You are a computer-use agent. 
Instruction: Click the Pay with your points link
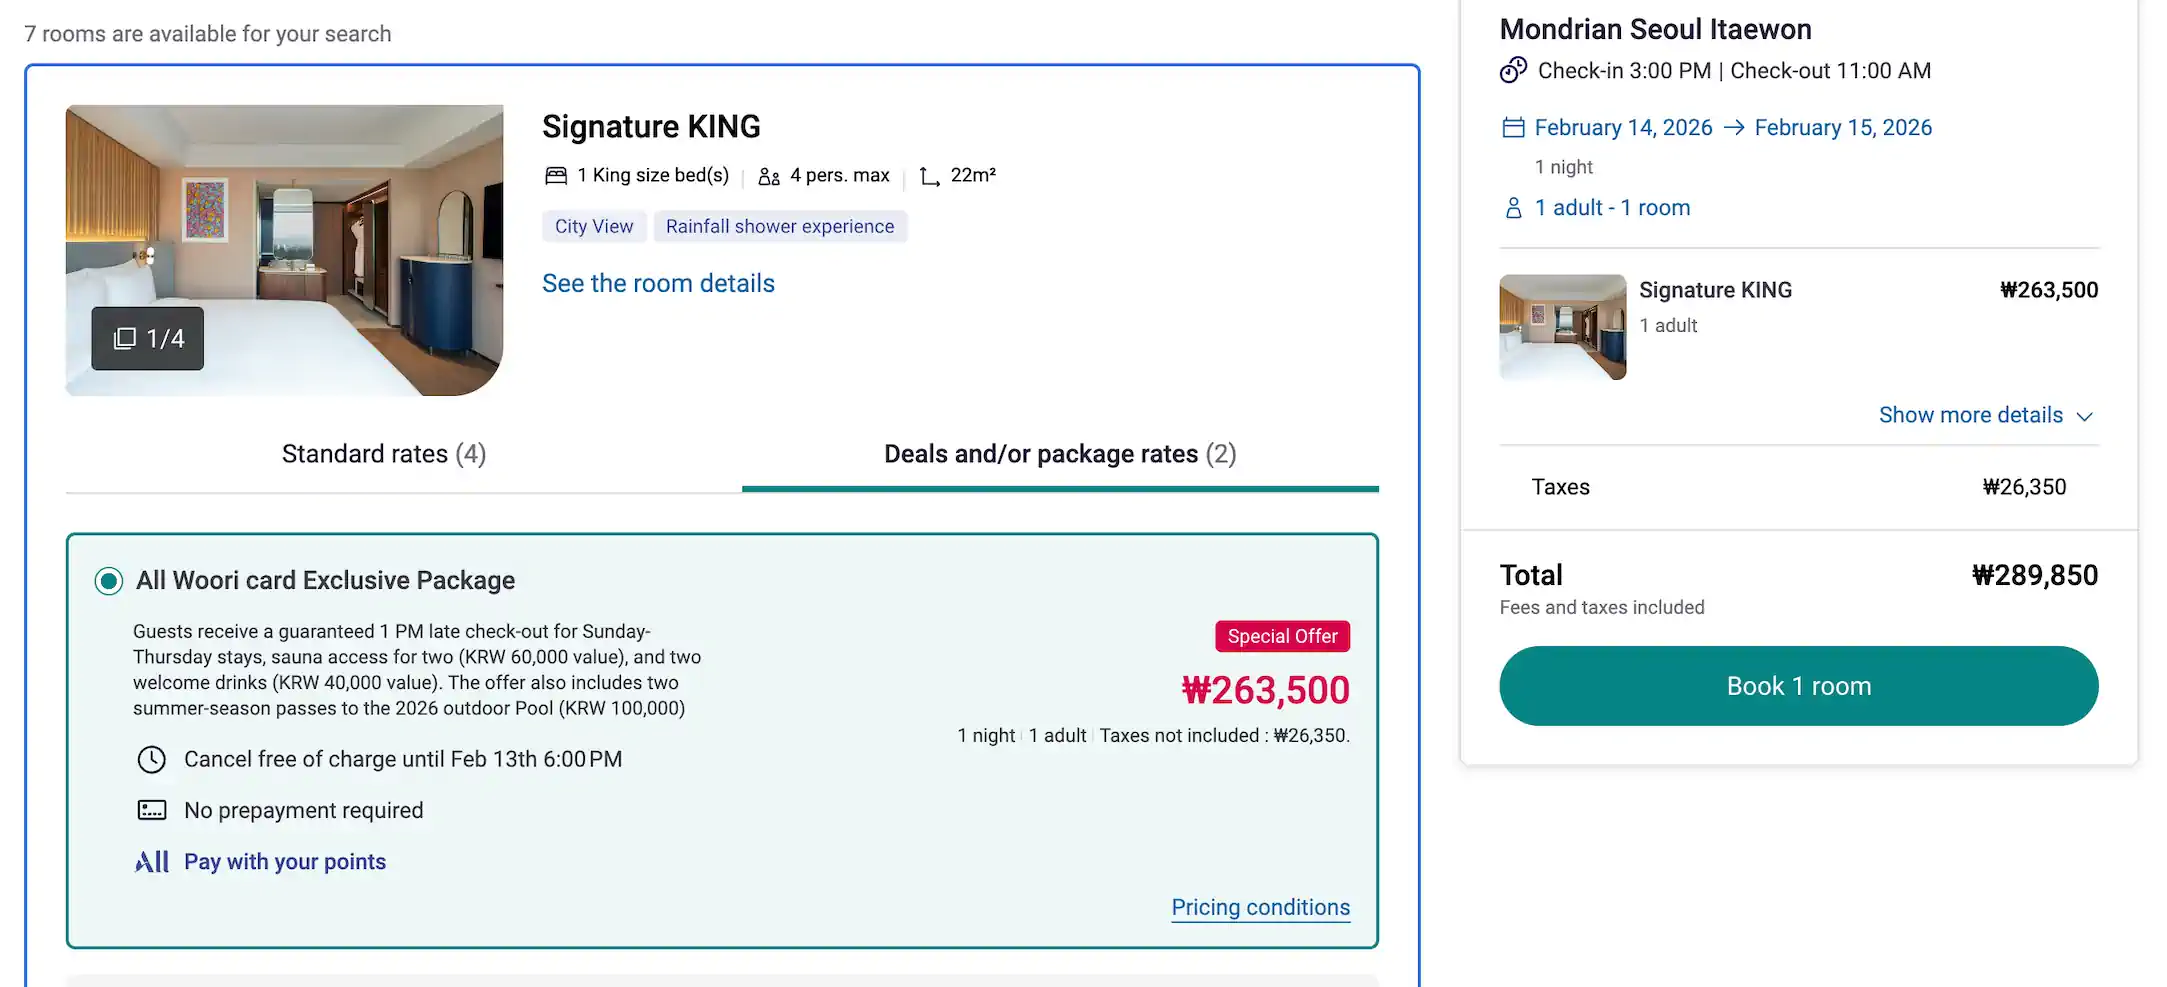(x=285, y=862)
